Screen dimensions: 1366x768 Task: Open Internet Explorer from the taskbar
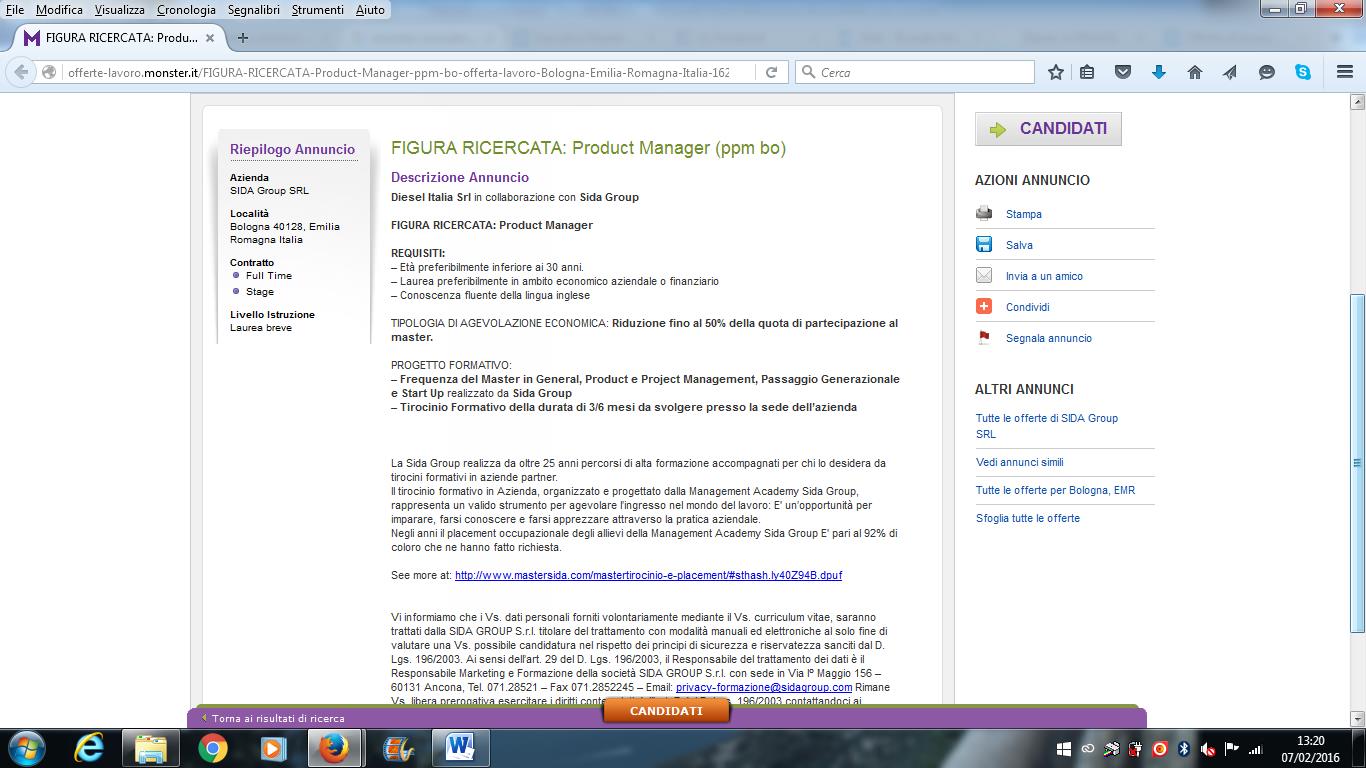tap(89, 747)
